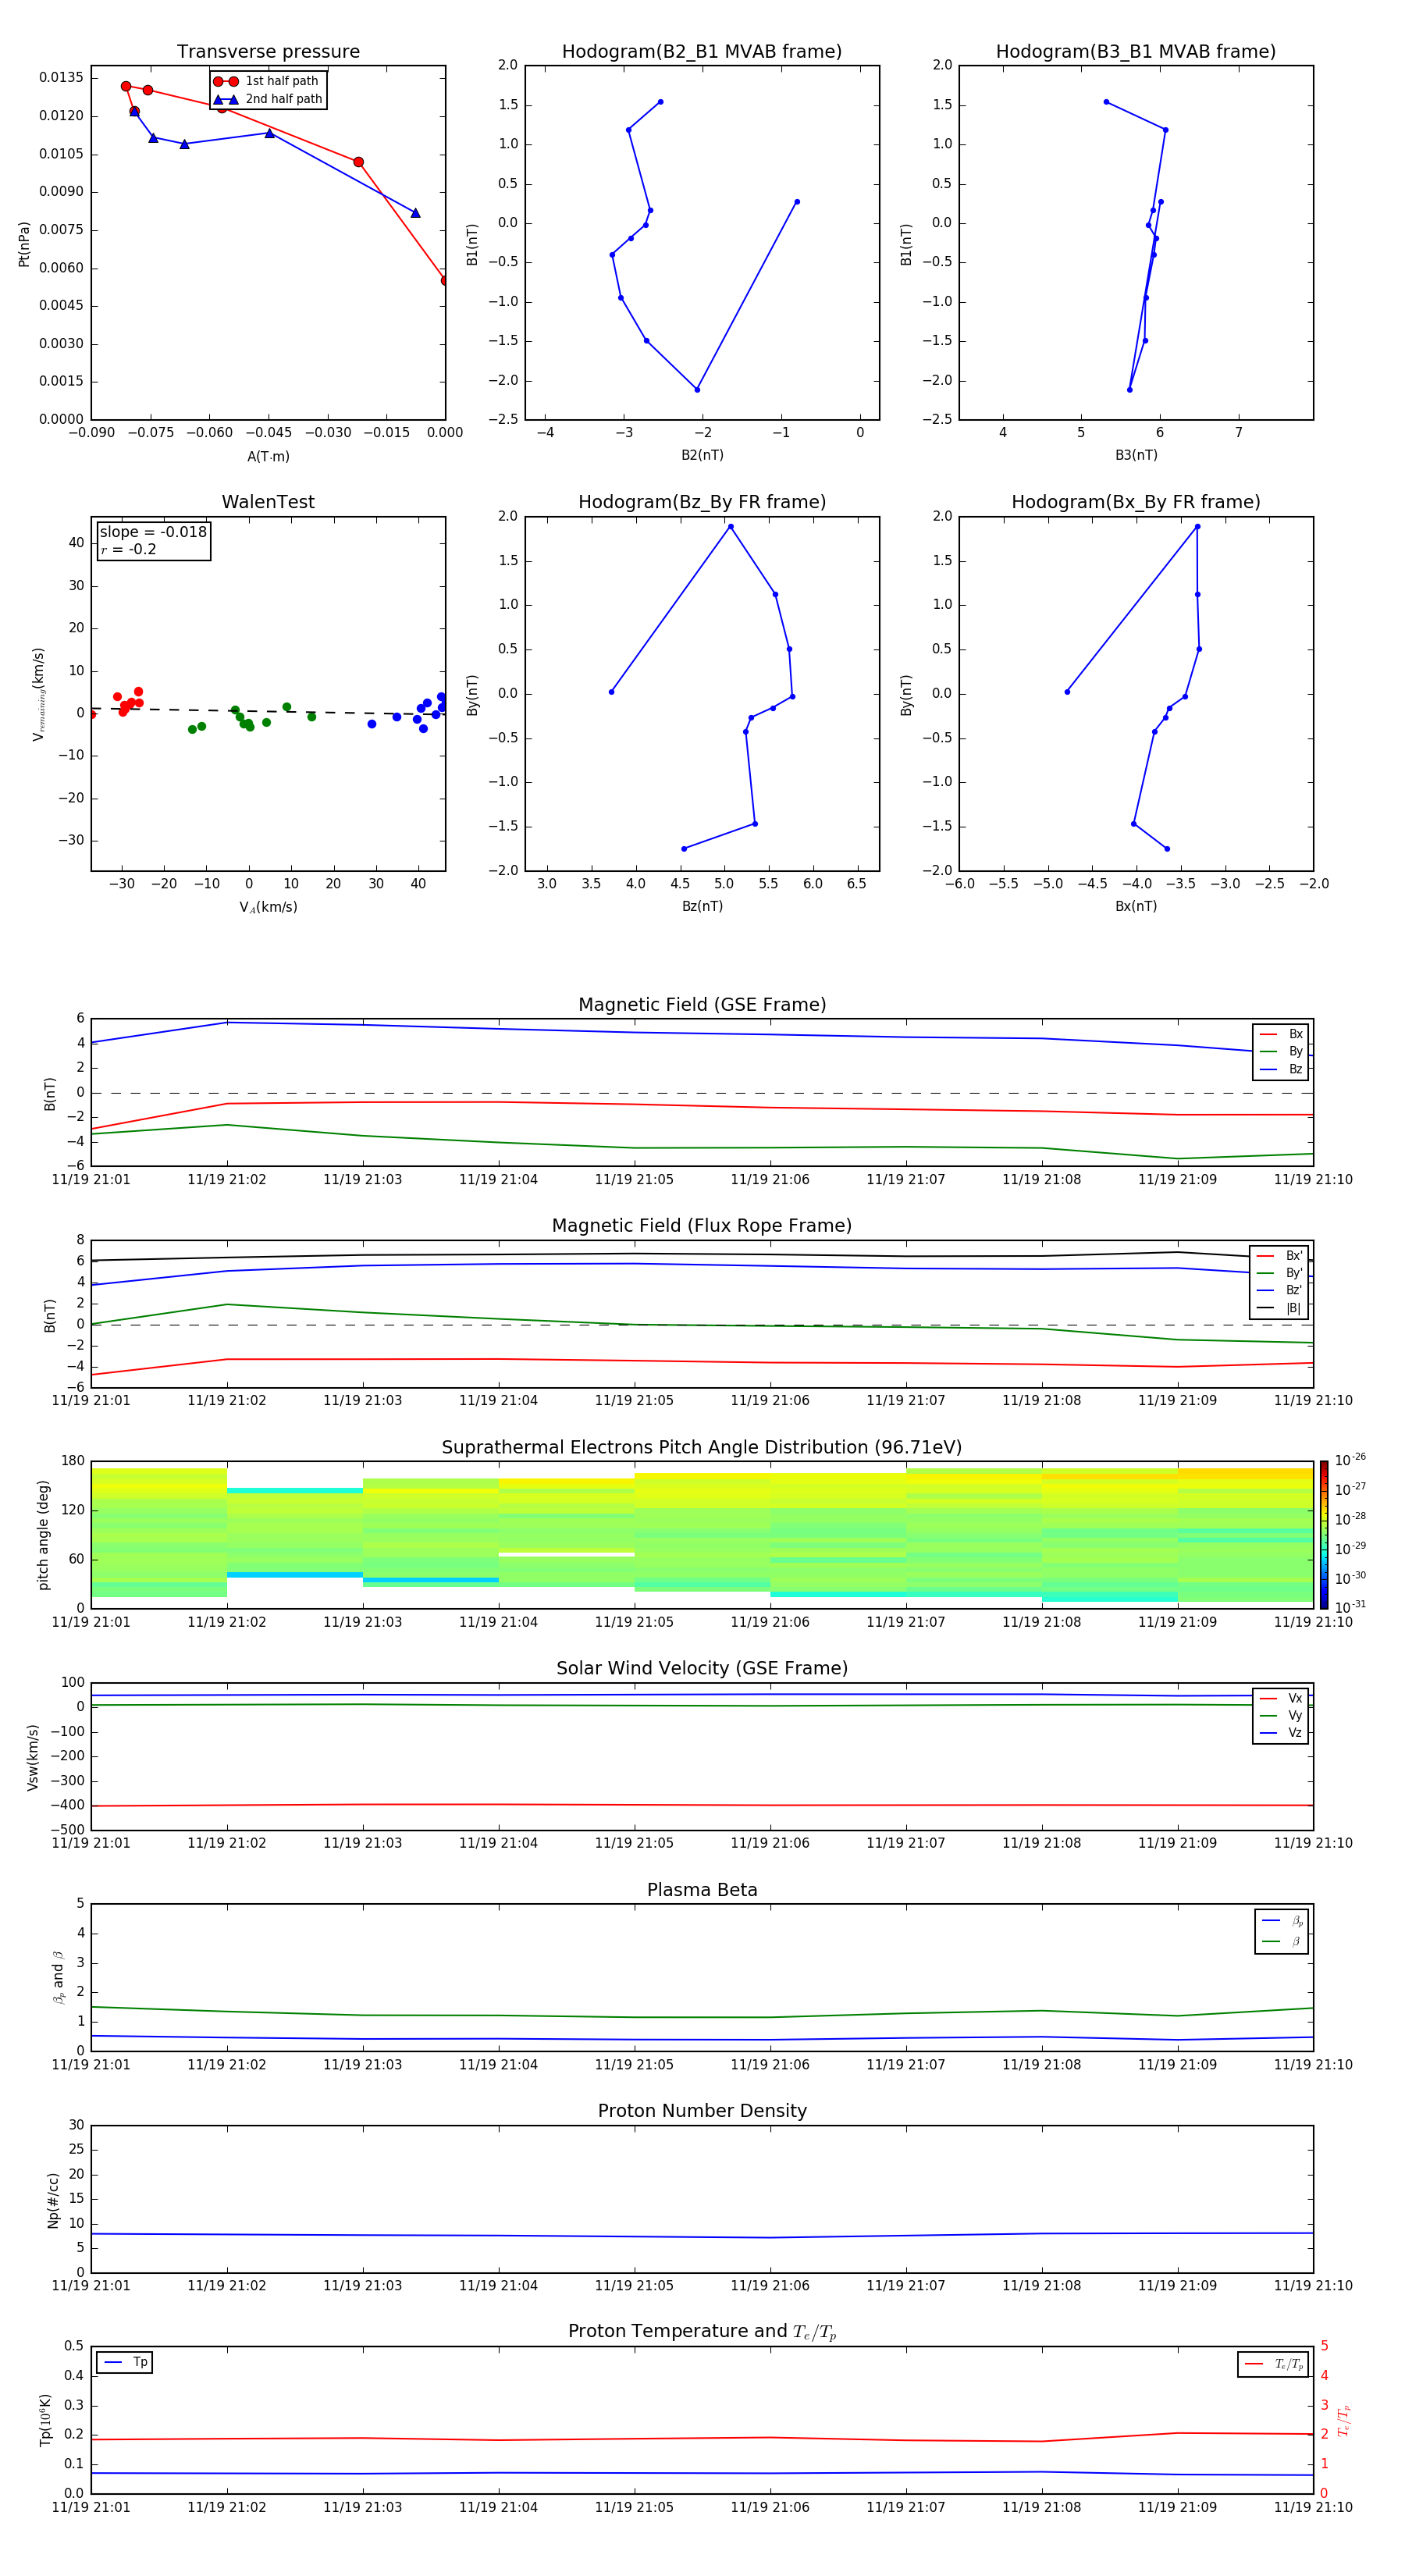Click the 11/19 21:01 tick under Plasma Beta plot
1405x2576 pixels.
91,2064
